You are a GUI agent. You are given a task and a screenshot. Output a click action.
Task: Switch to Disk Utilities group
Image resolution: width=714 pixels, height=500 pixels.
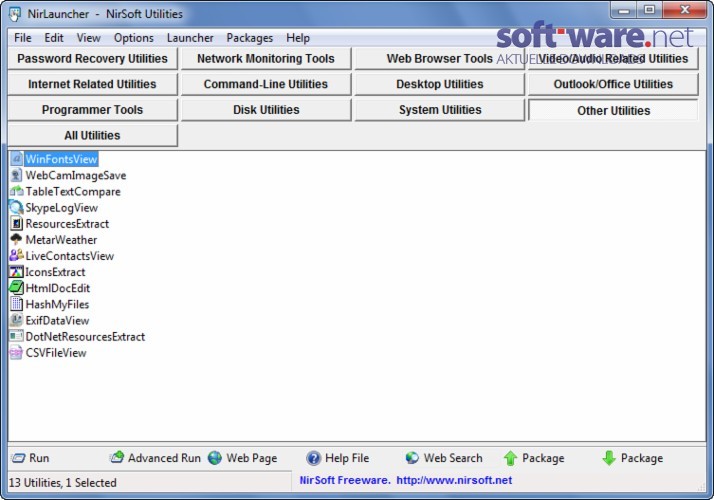coord(266,110)
